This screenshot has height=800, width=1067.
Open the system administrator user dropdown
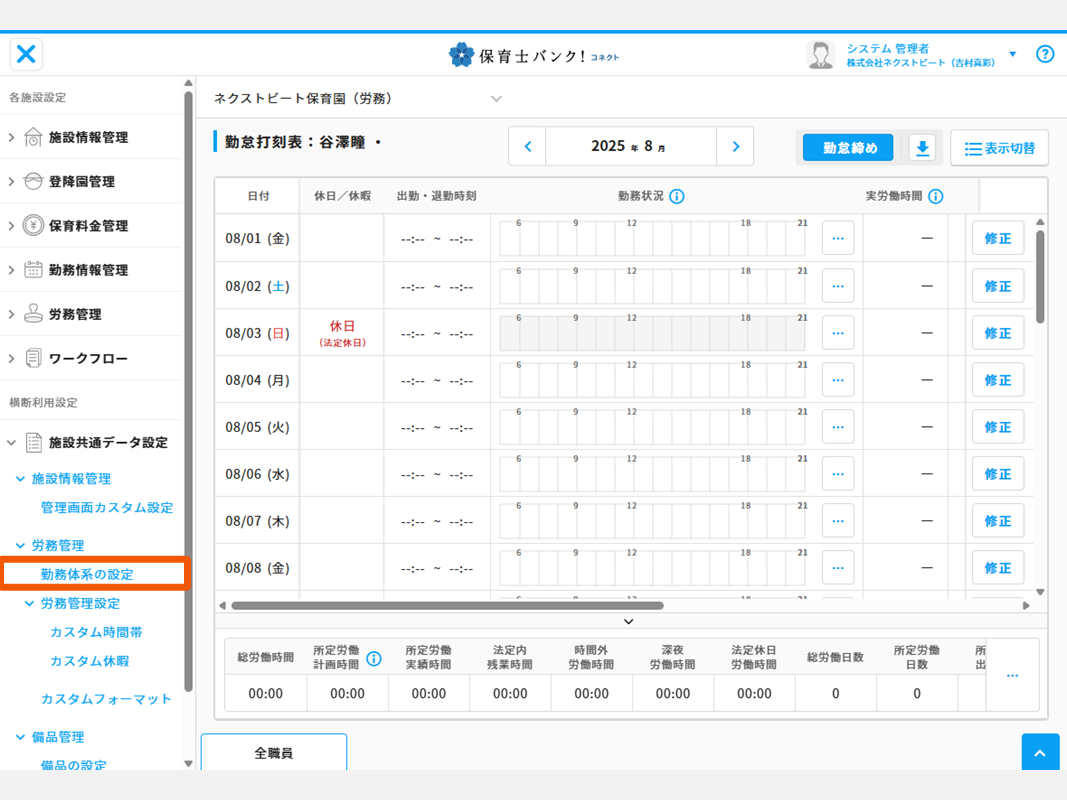tap(1012, 54)
